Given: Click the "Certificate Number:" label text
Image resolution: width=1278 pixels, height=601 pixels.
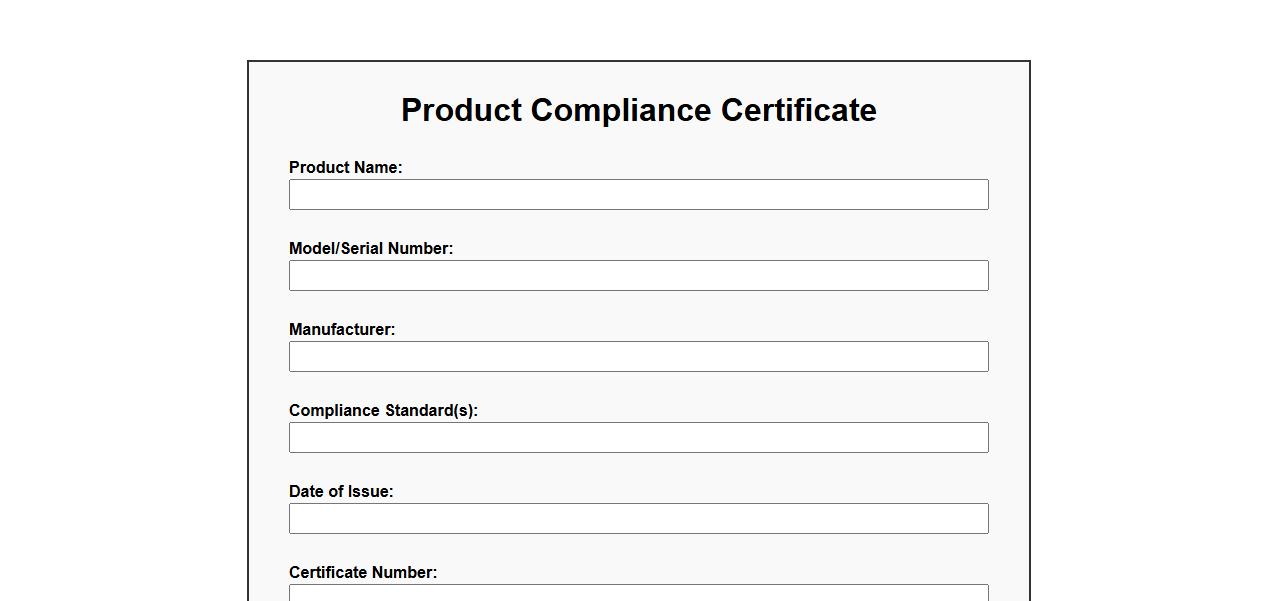Looking at the screenshot, I should point(362,573).
